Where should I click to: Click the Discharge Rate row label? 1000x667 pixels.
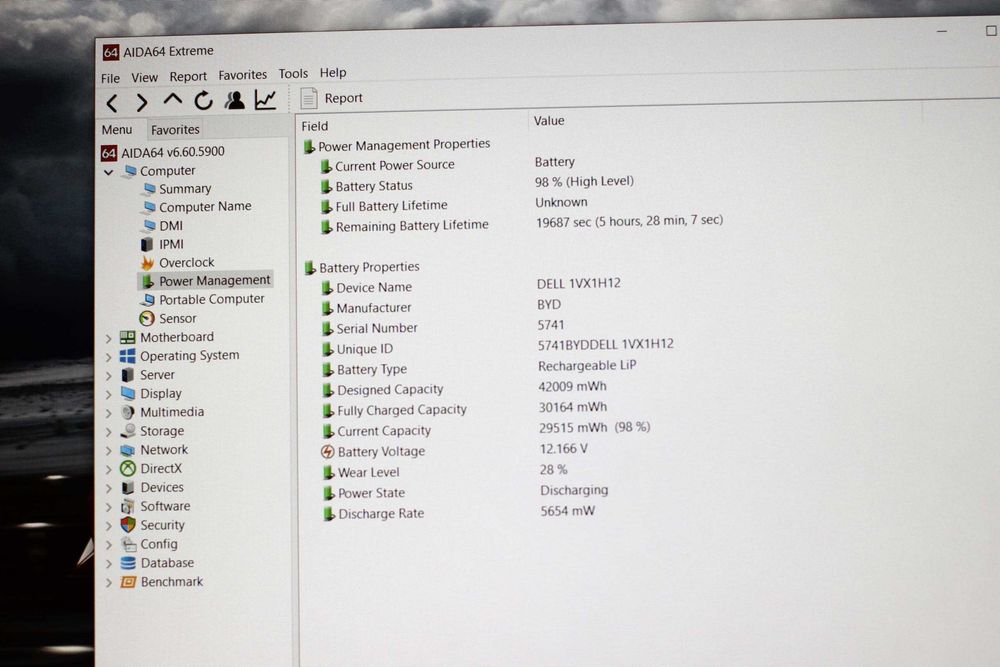click(x=381, y=514)
